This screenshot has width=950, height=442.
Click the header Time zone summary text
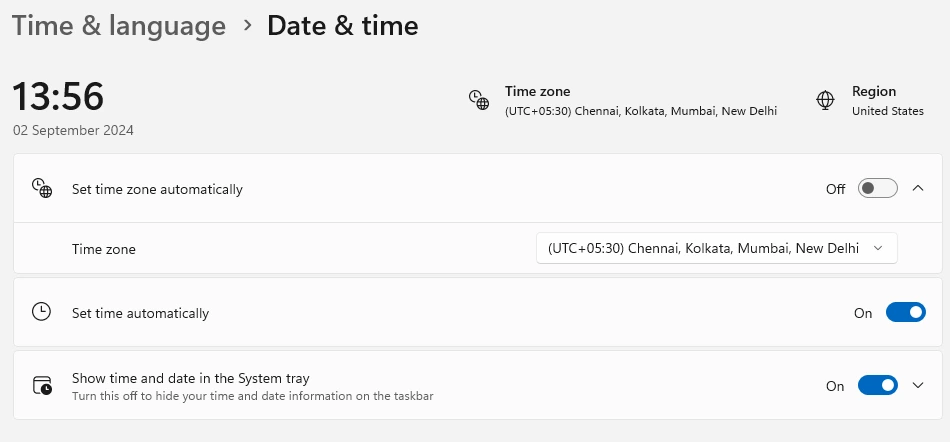[x=640, y=101]
